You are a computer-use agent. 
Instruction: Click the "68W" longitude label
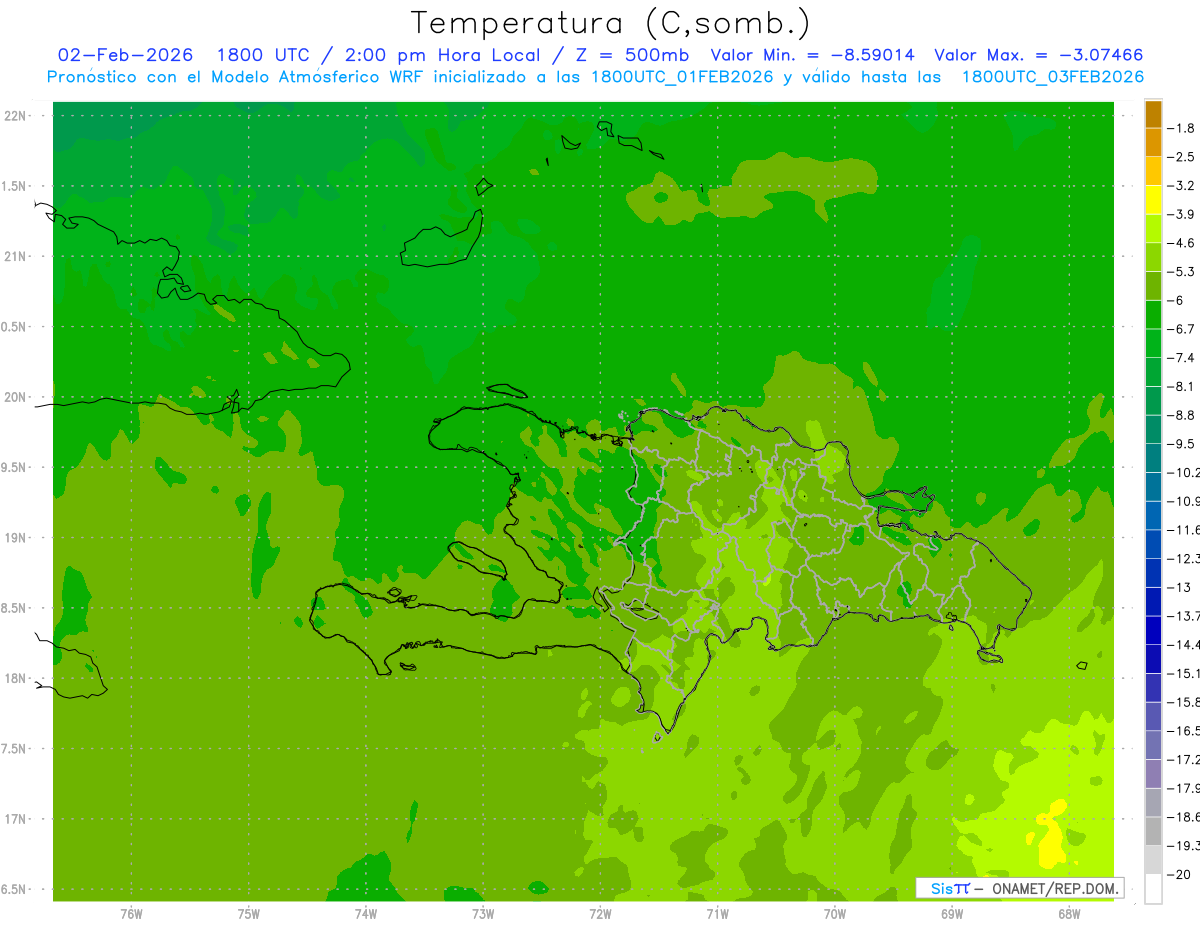1069,913
